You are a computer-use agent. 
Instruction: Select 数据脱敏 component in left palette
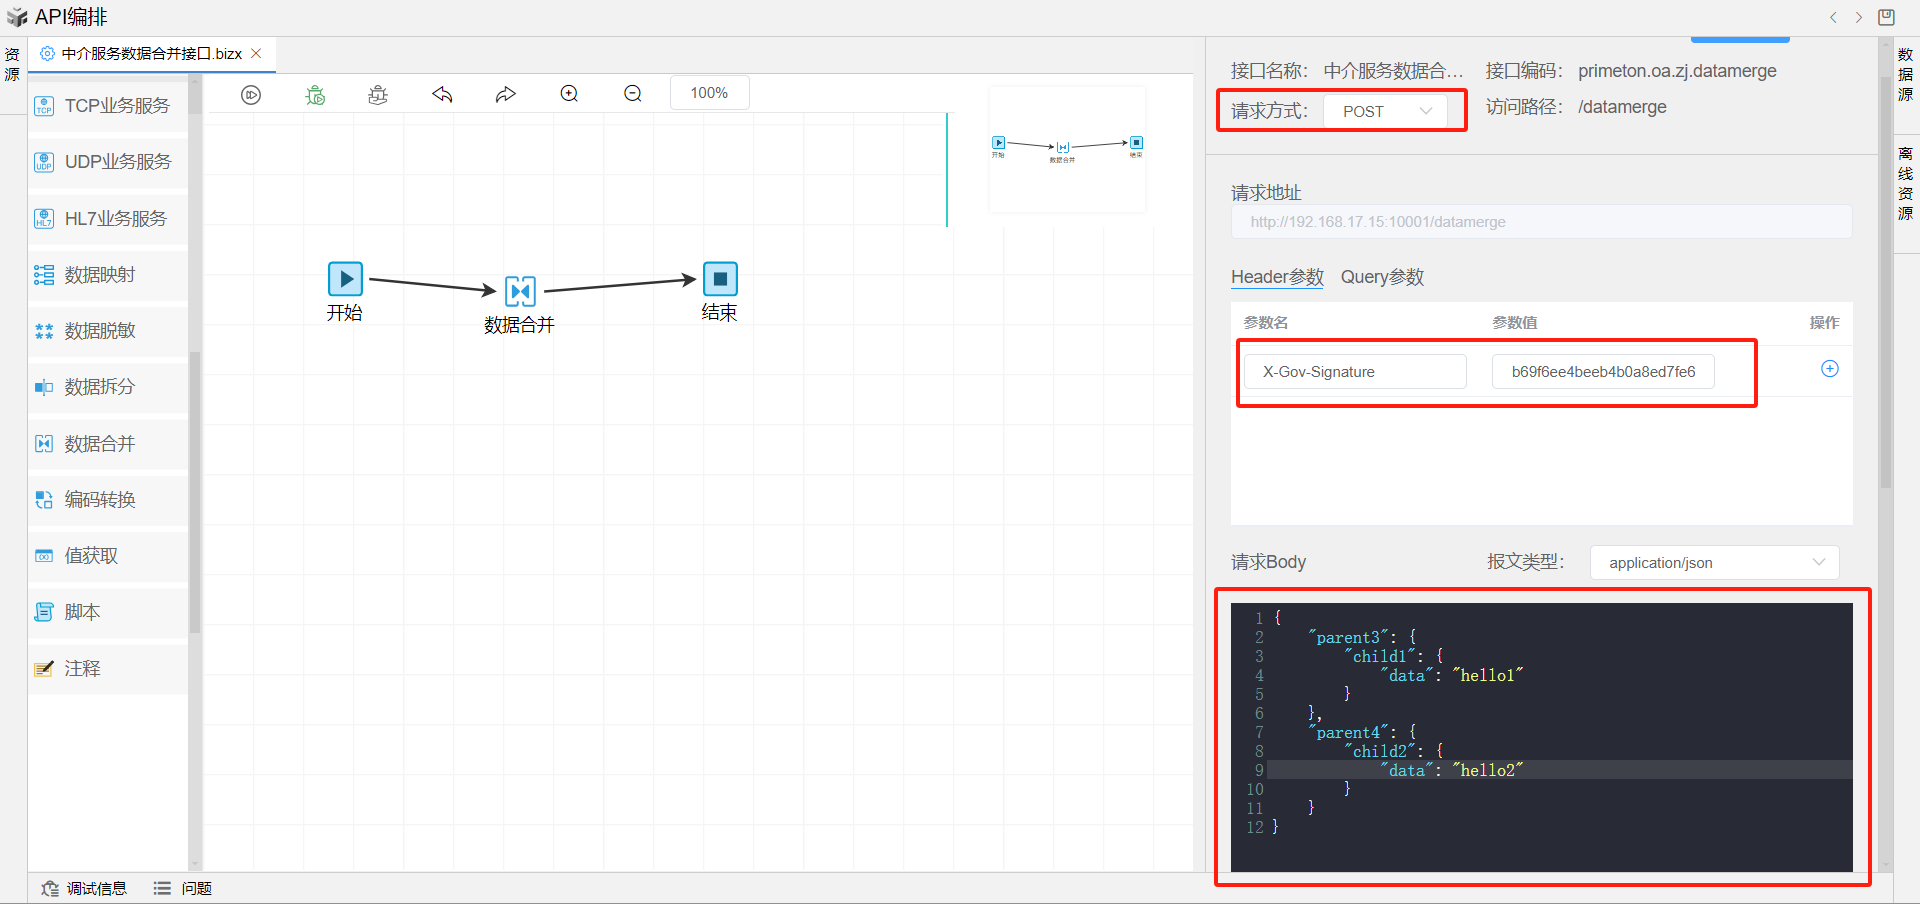pos(100,331)
